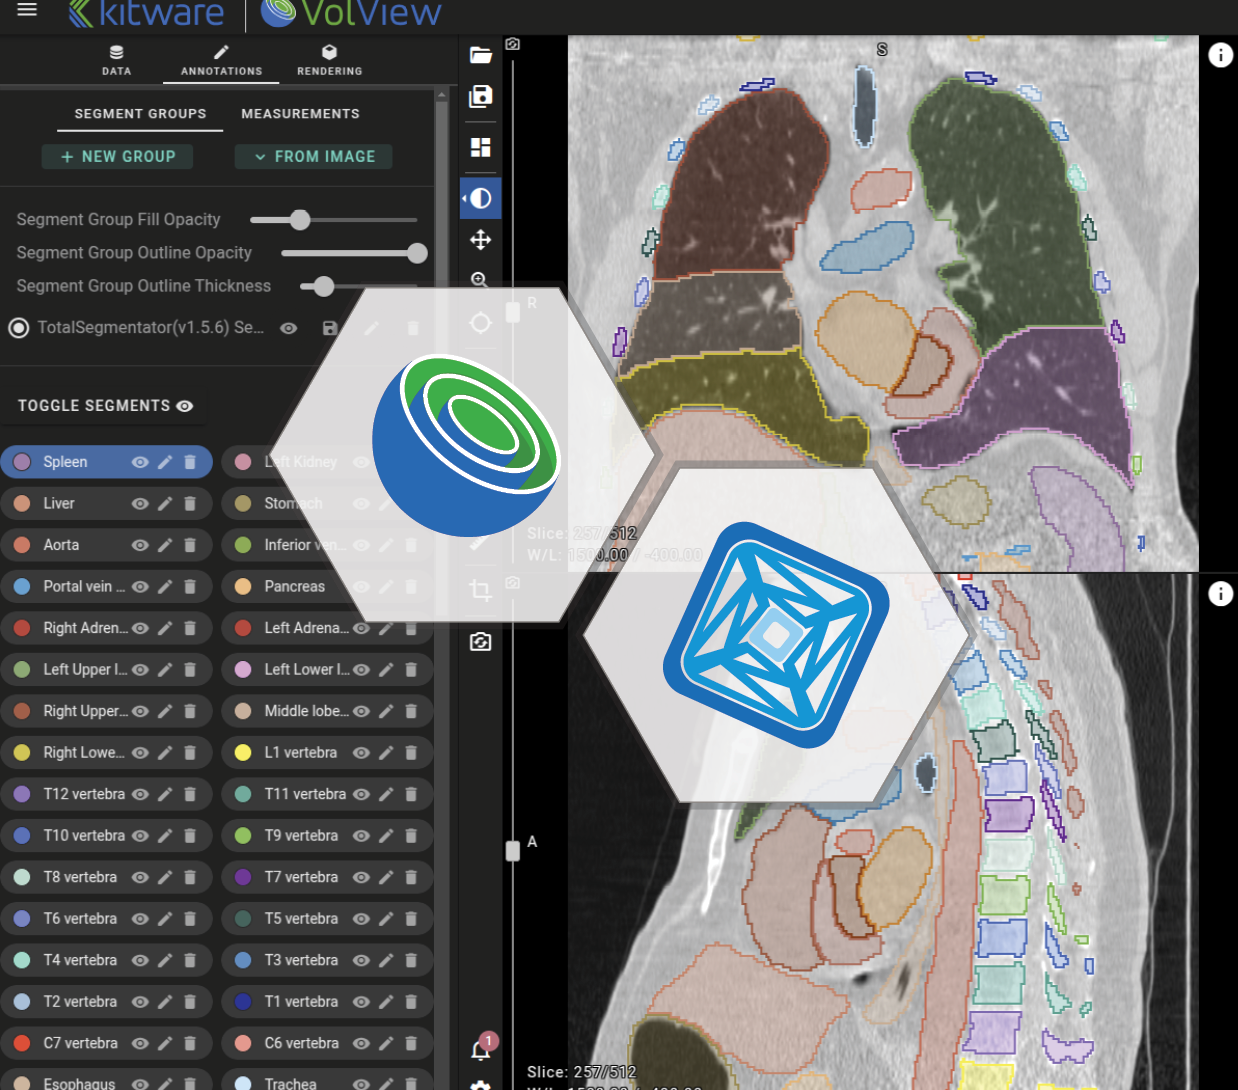Image resolution: width=1238 pixels, height=1090 pixels.
Task: Click the left panel scrollbar up arrow
Action: [x=441, y=95]
